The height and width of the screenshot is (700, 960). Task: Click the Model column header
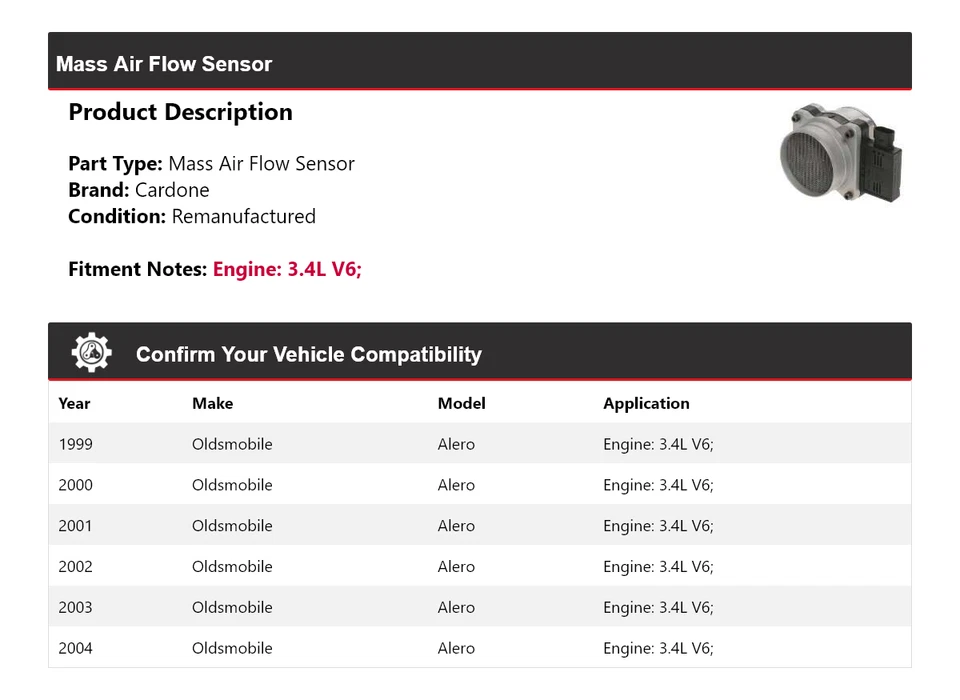point(461,404)
